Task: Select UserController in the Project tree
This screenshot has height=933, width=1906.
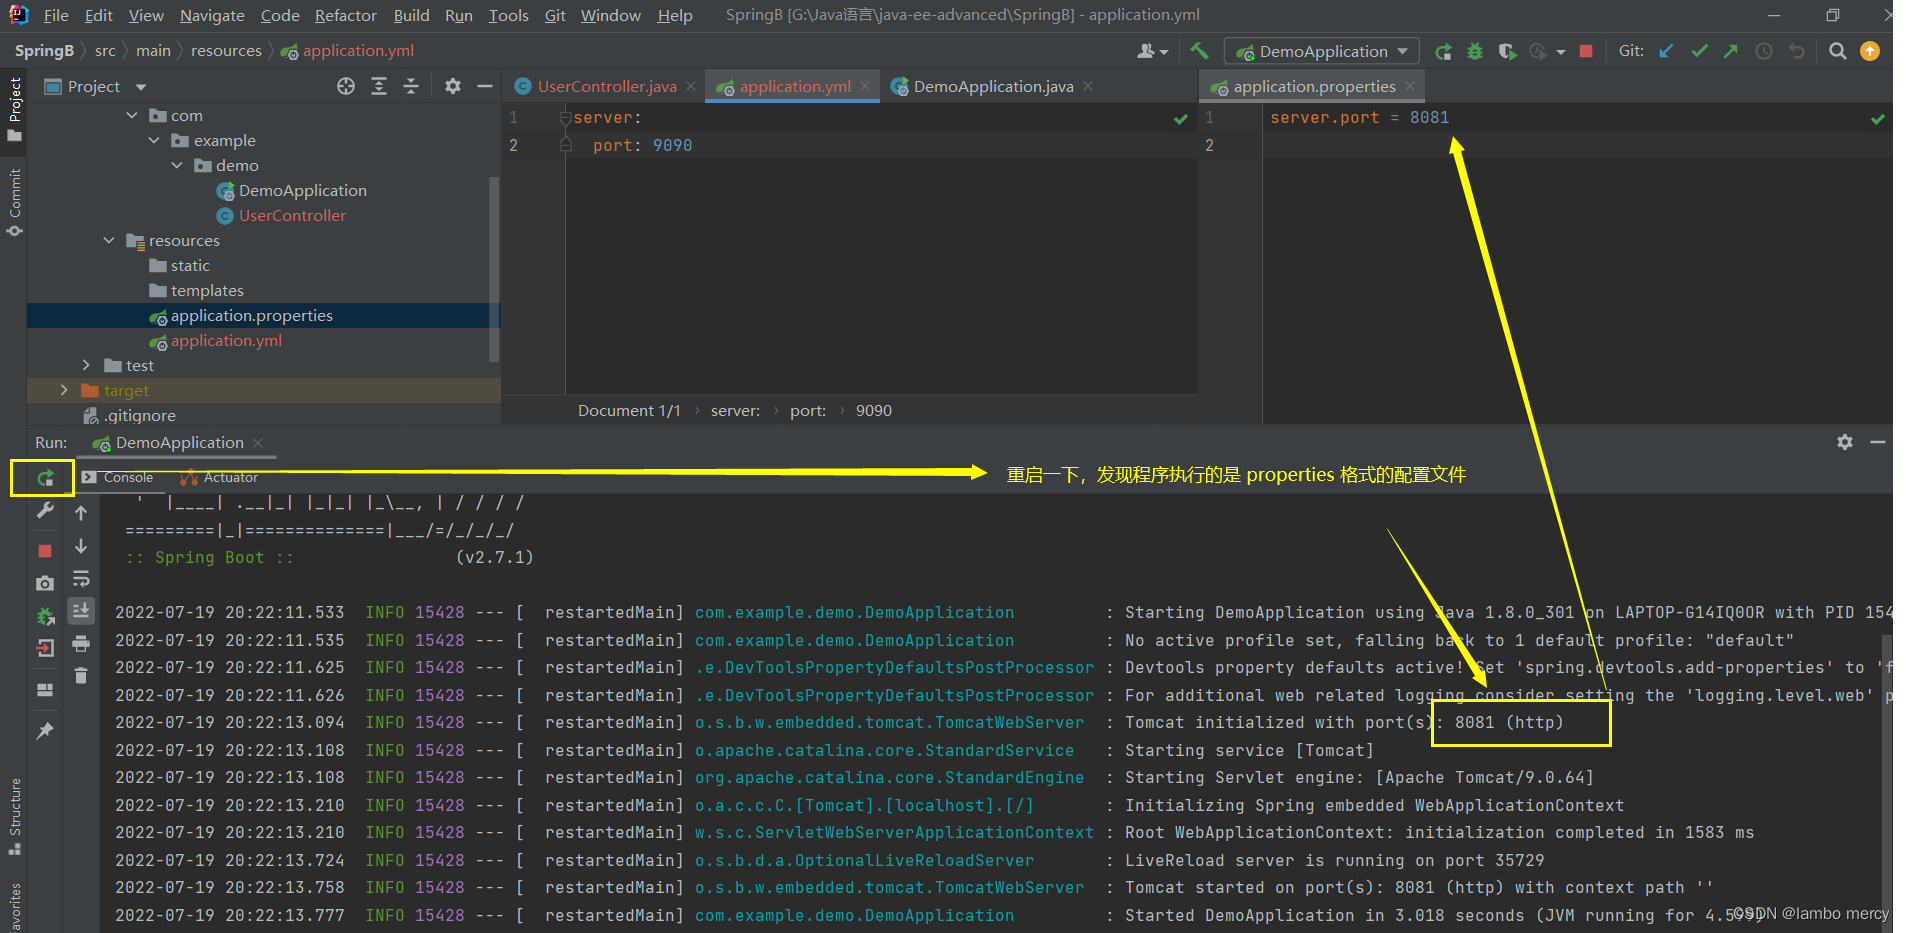Action: pyautogui.click(x=292, y=216)
